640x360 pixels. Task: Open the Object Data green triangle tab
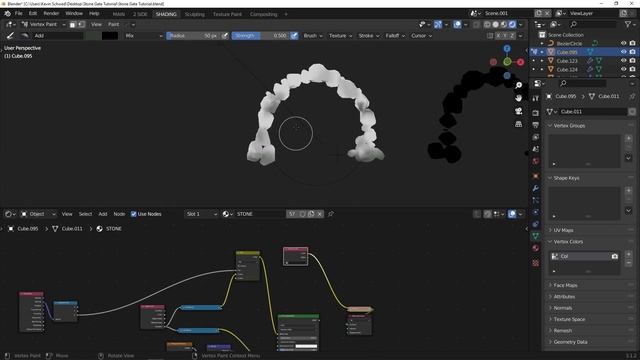[536, 236]
